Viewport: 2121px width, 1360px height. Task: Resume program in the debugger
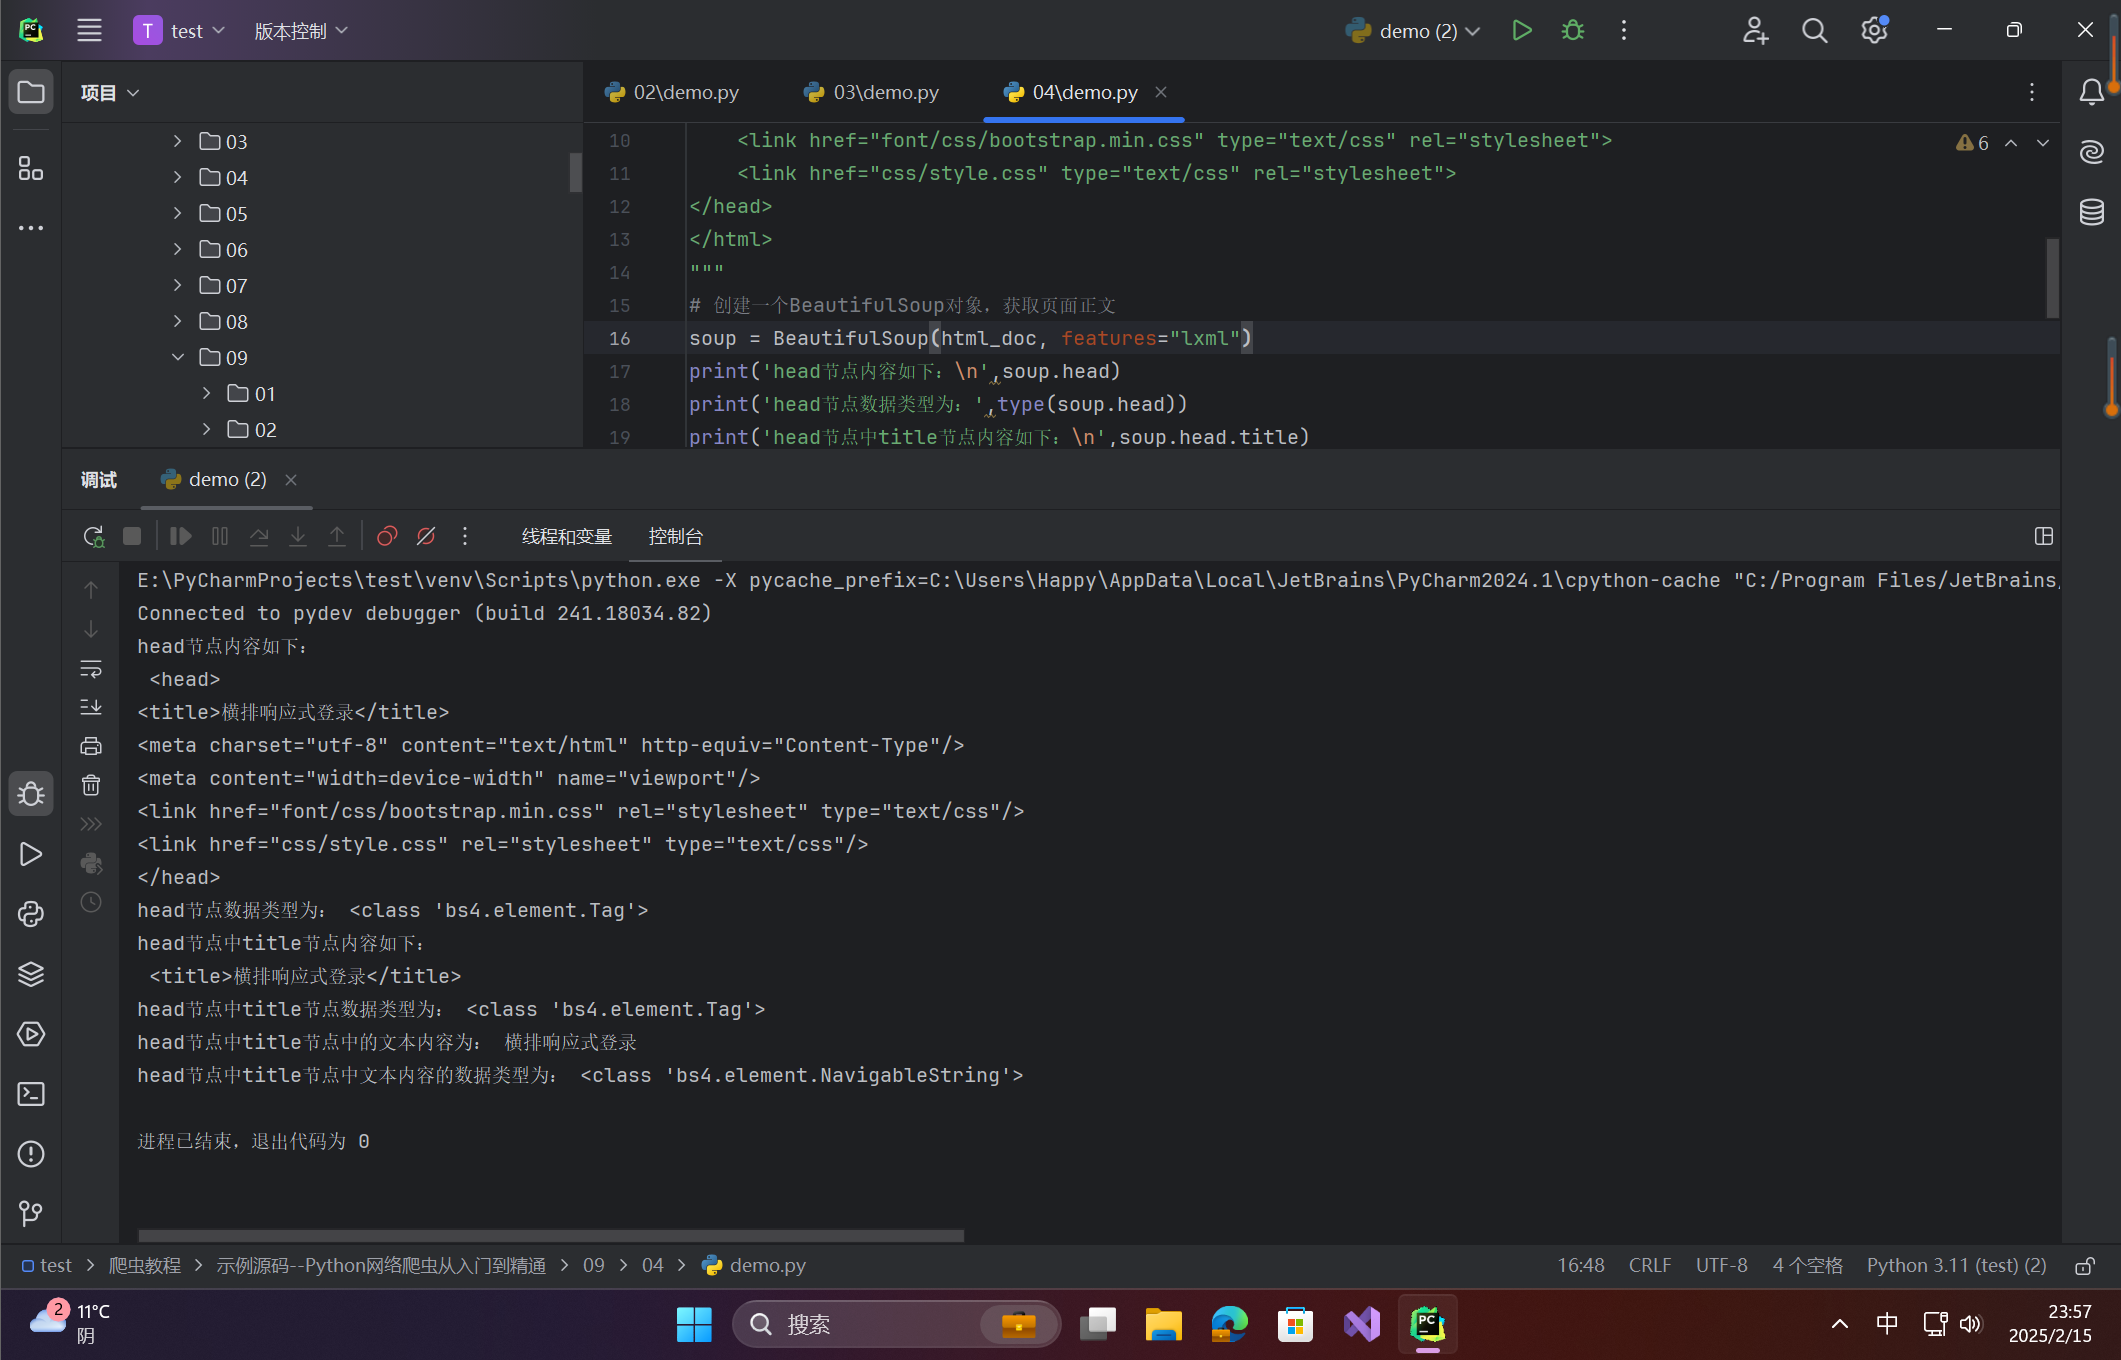click(x=180, y=536)
